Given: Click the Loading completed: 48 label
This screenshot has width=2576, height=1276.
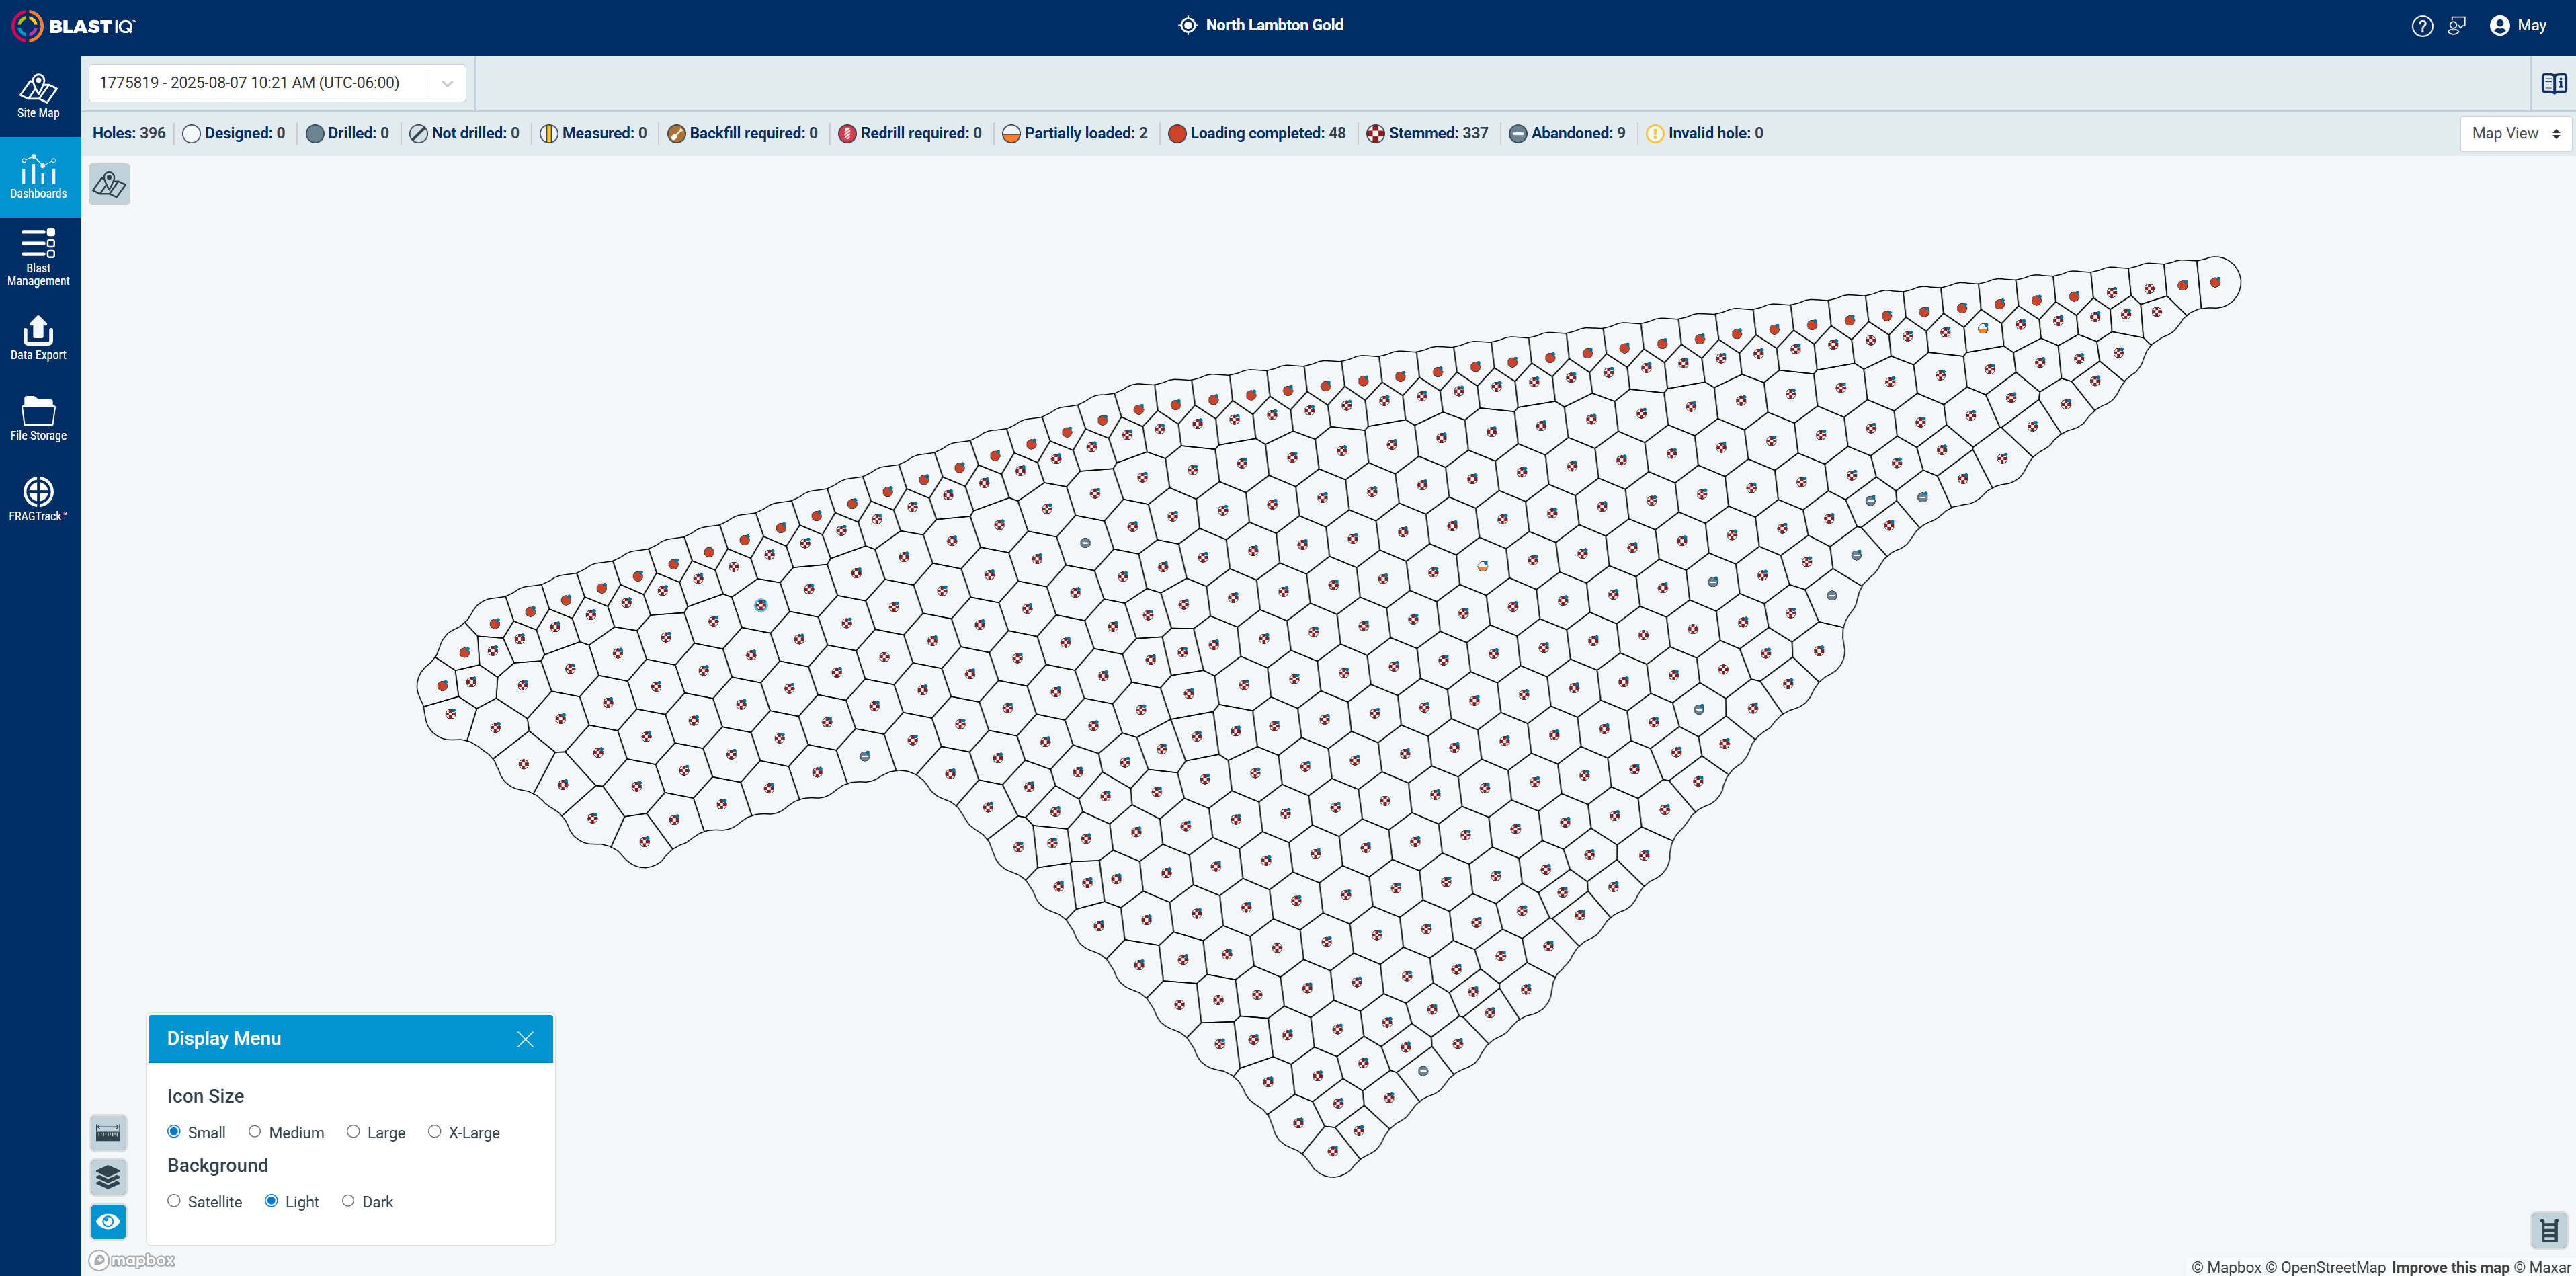Looking at the screenshot, I should 1267,133.
